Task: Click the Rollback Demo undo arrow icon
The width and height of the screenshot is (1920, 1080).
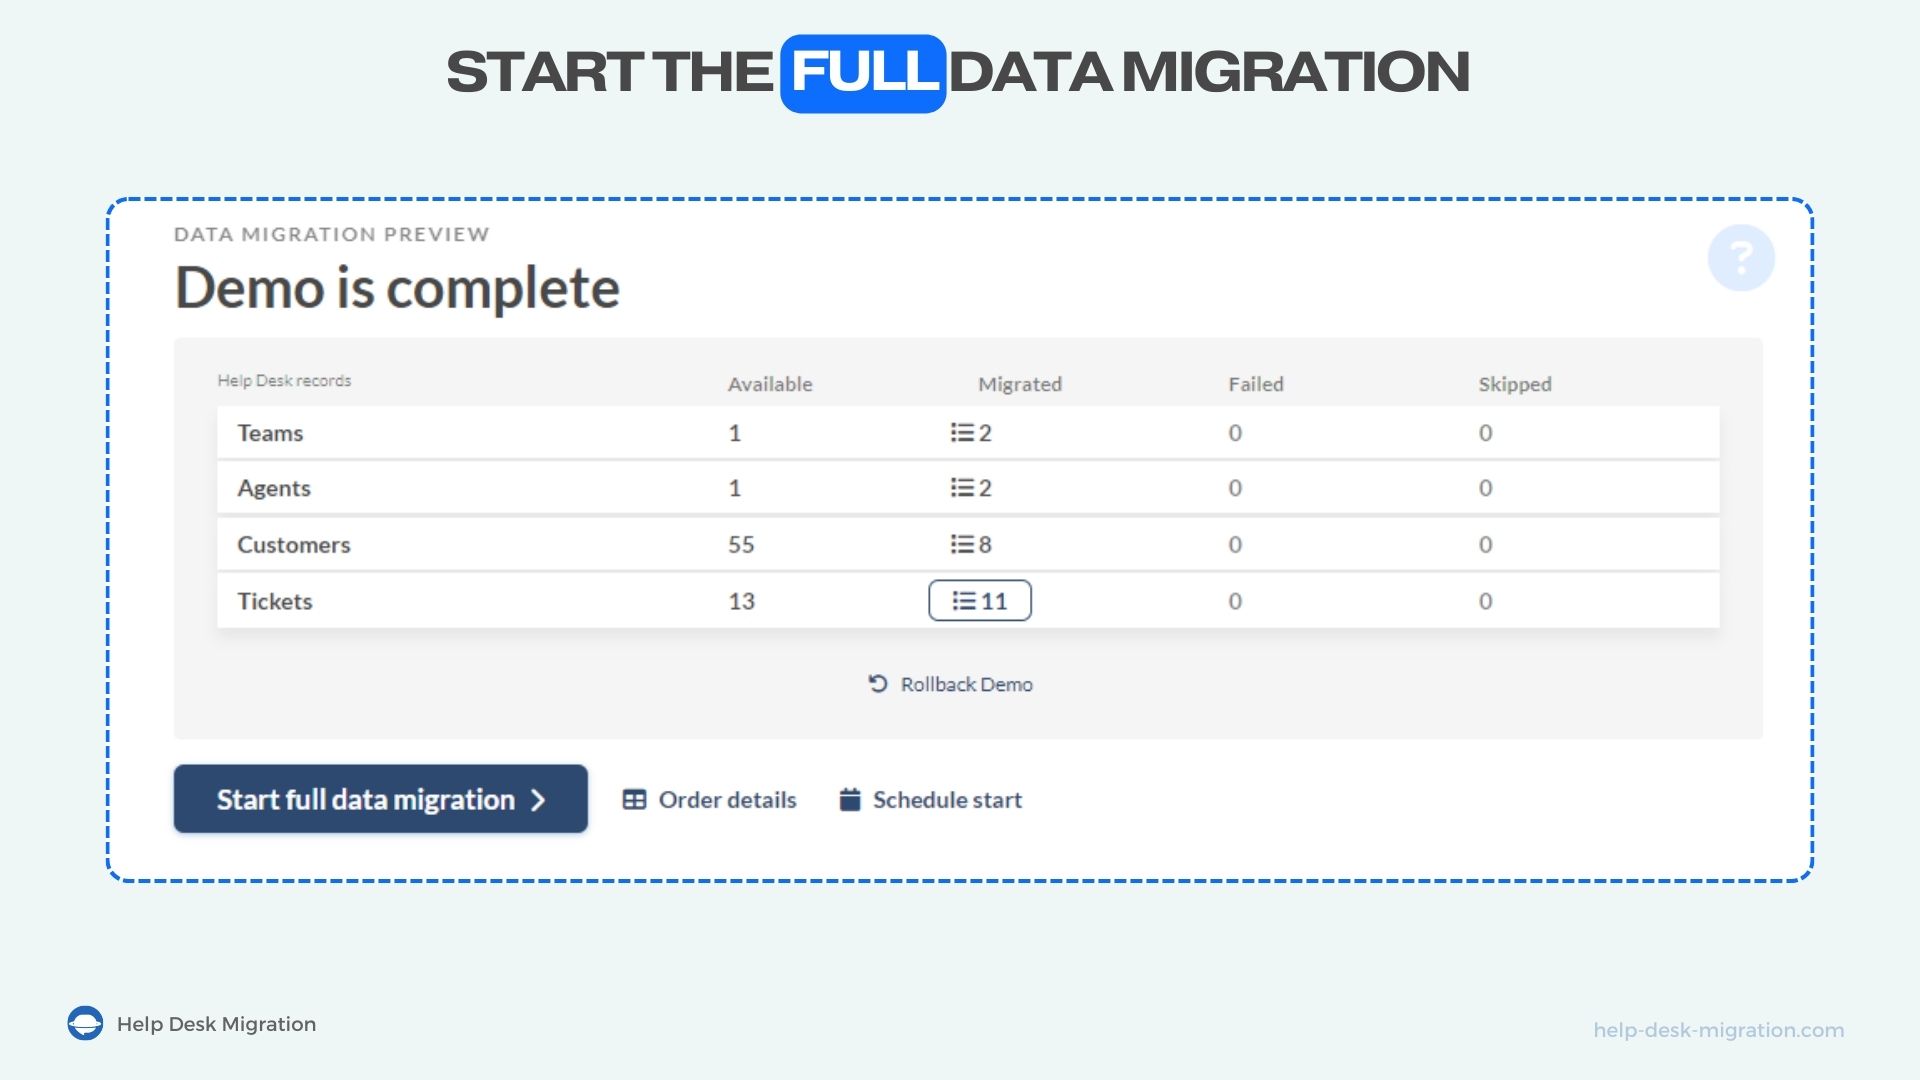Action: coord(878,684)
